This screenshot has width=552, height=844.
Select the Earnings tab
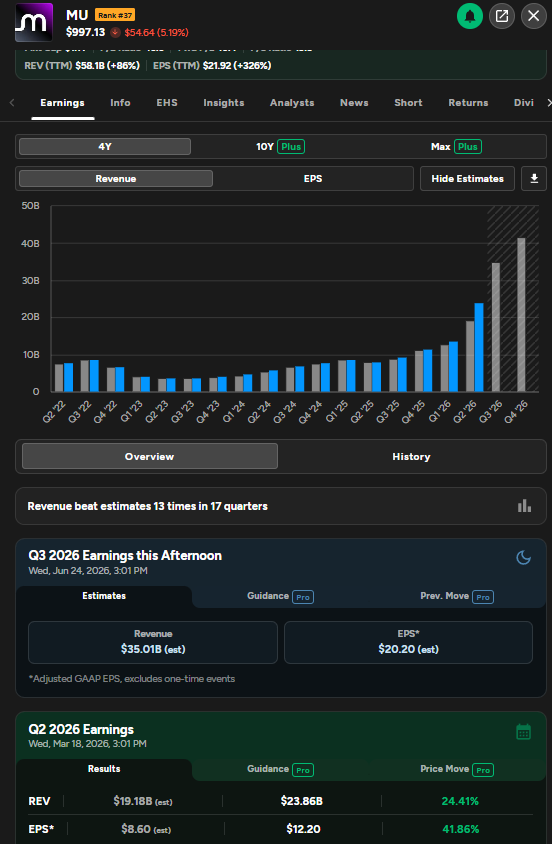62,103
